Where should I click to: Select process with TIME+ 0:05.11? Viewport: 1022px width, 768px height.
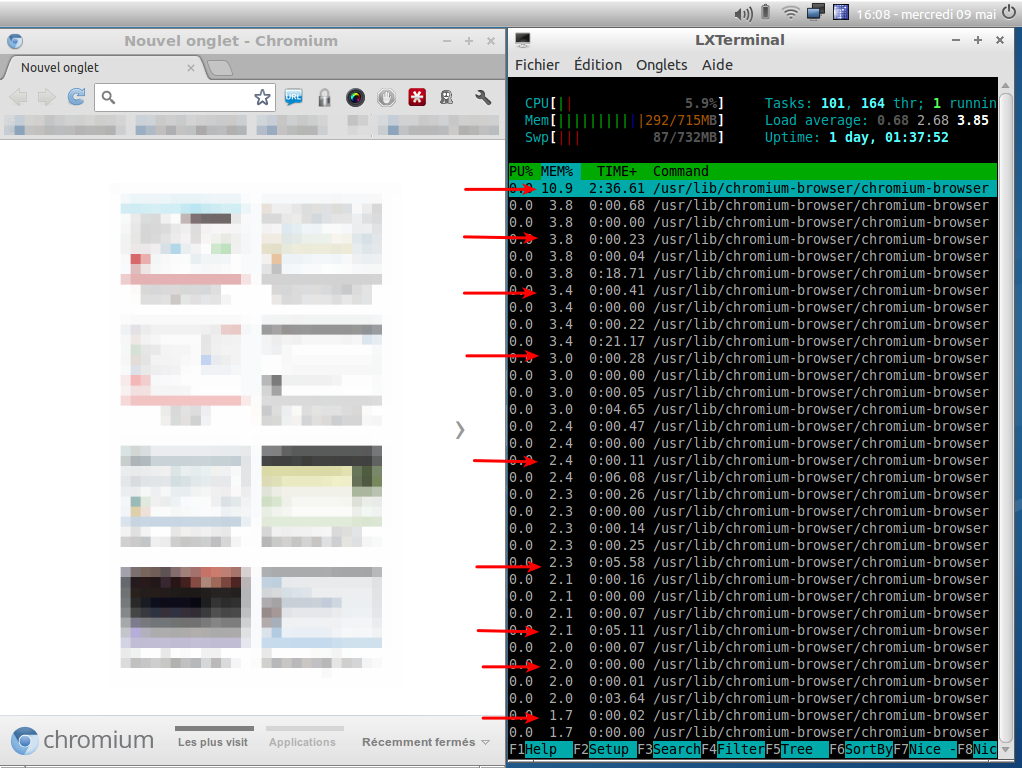pyautogui.click(x=753, y=630)
